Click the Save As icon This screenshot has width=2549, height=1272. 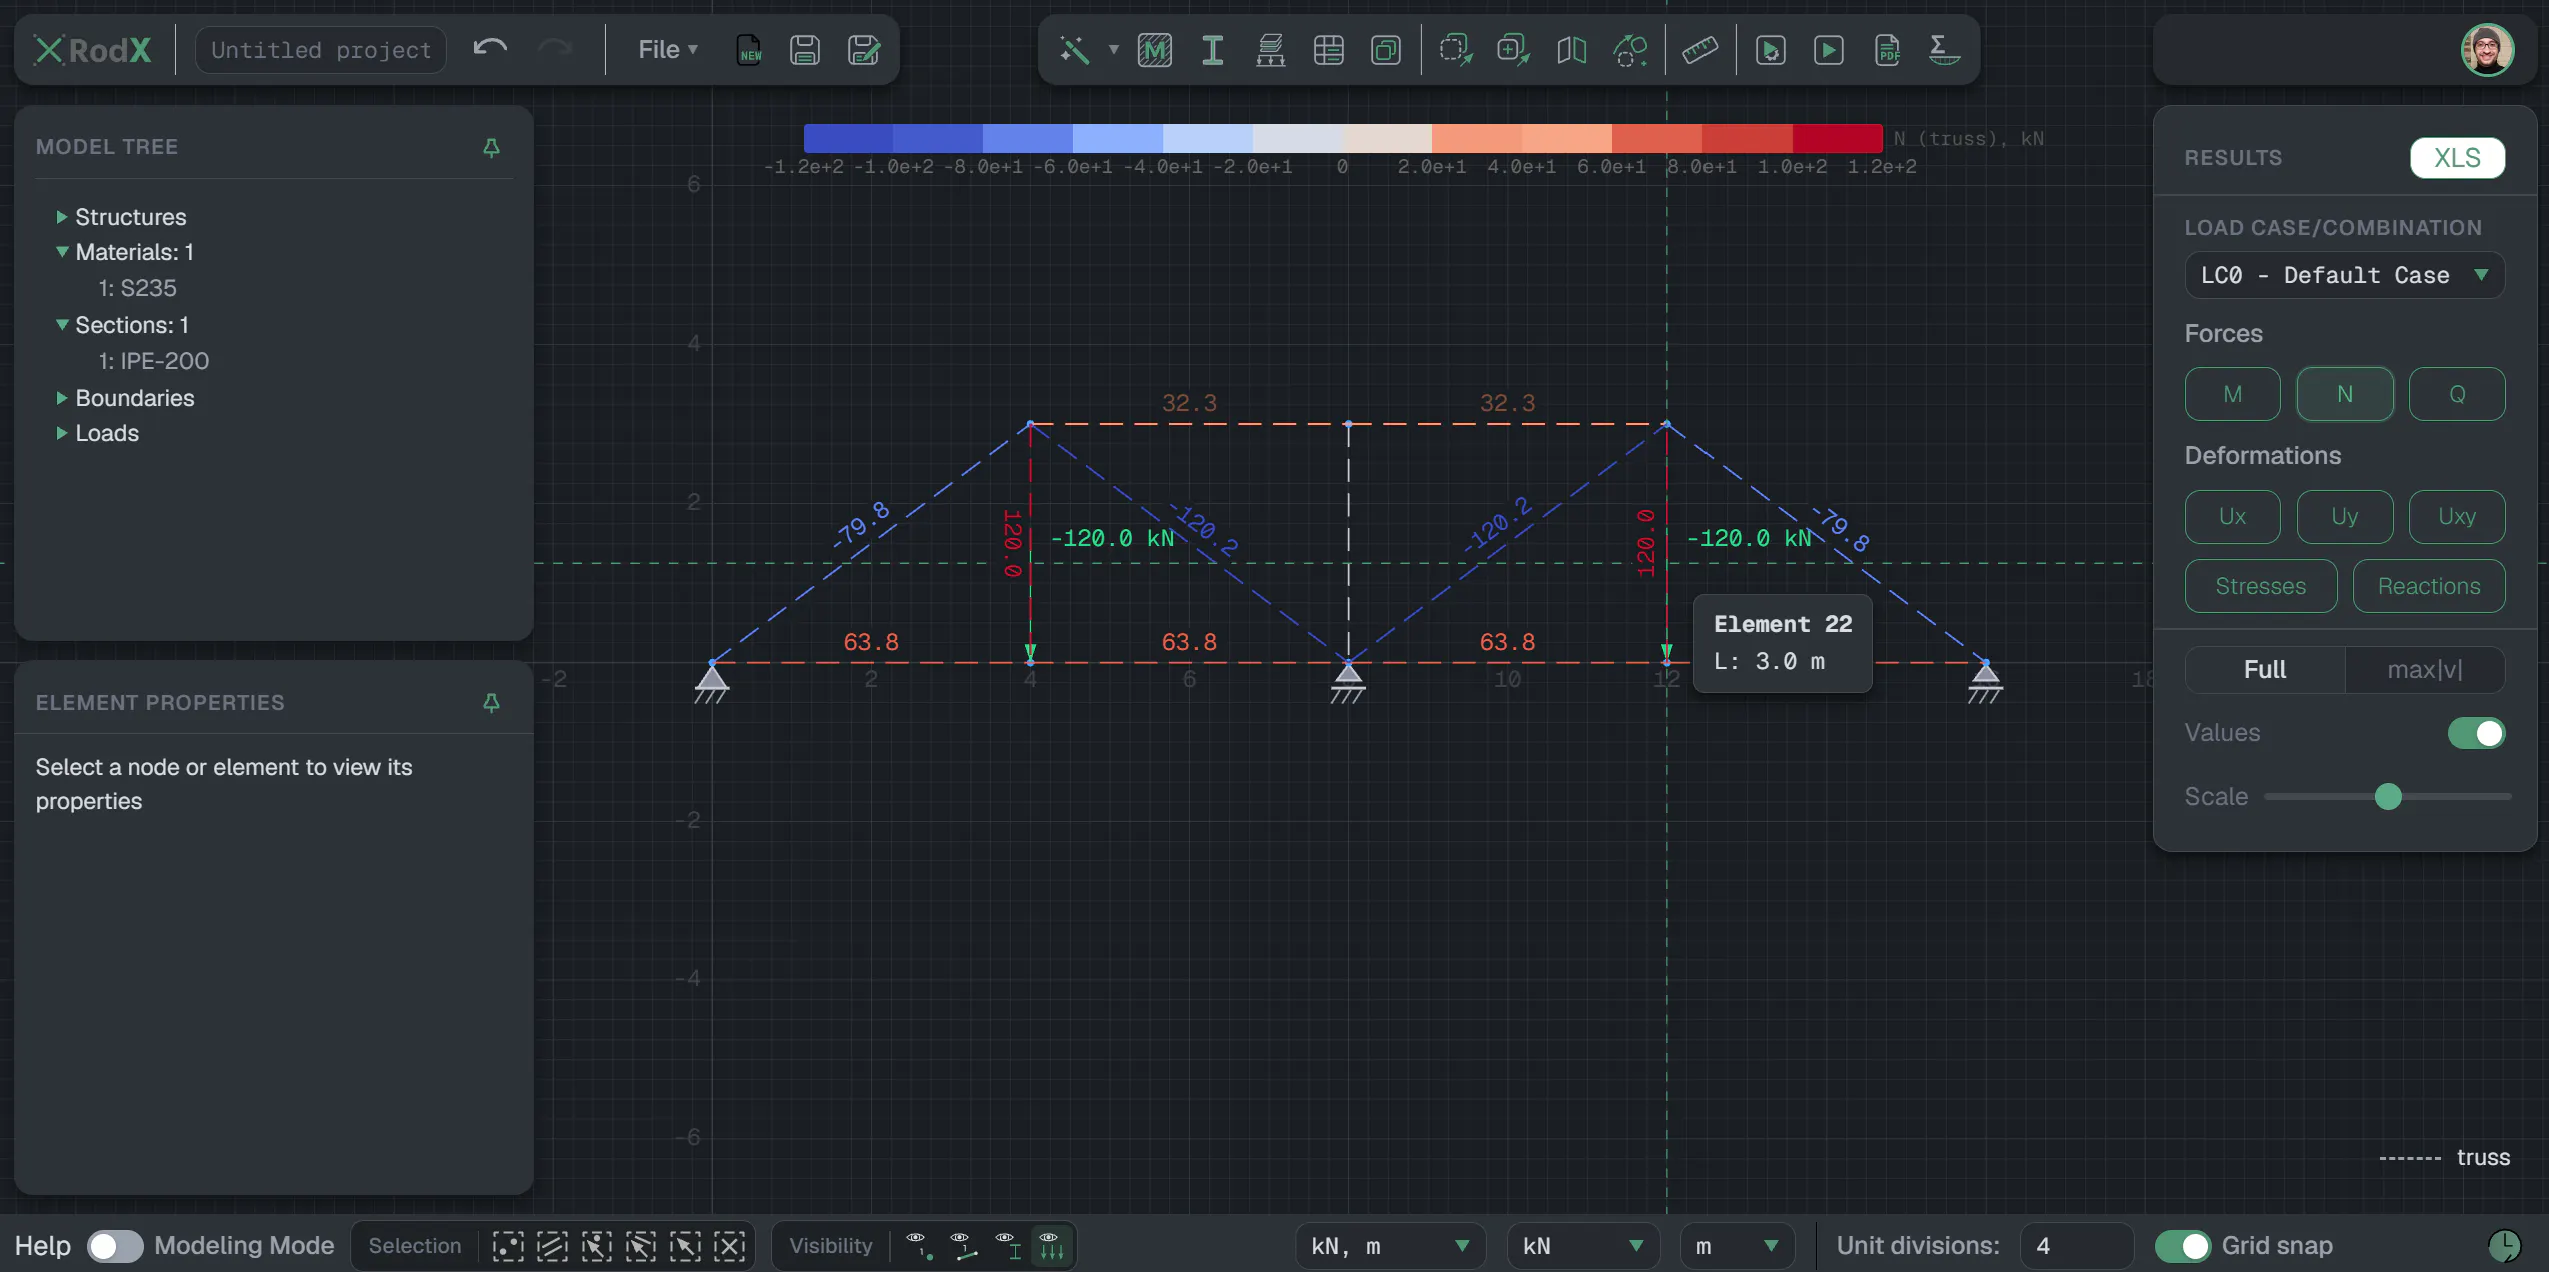[x=863, y=50]
